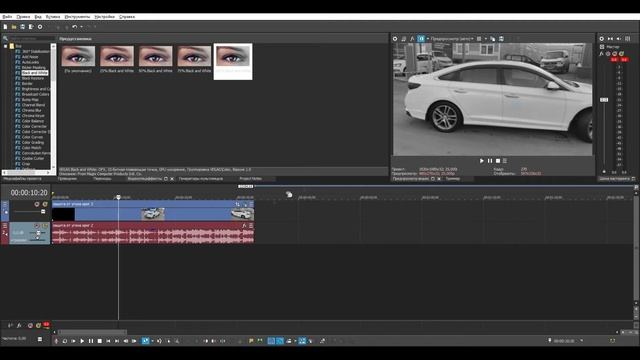Collapse the top folder in the effects tree

click(5, 46)
